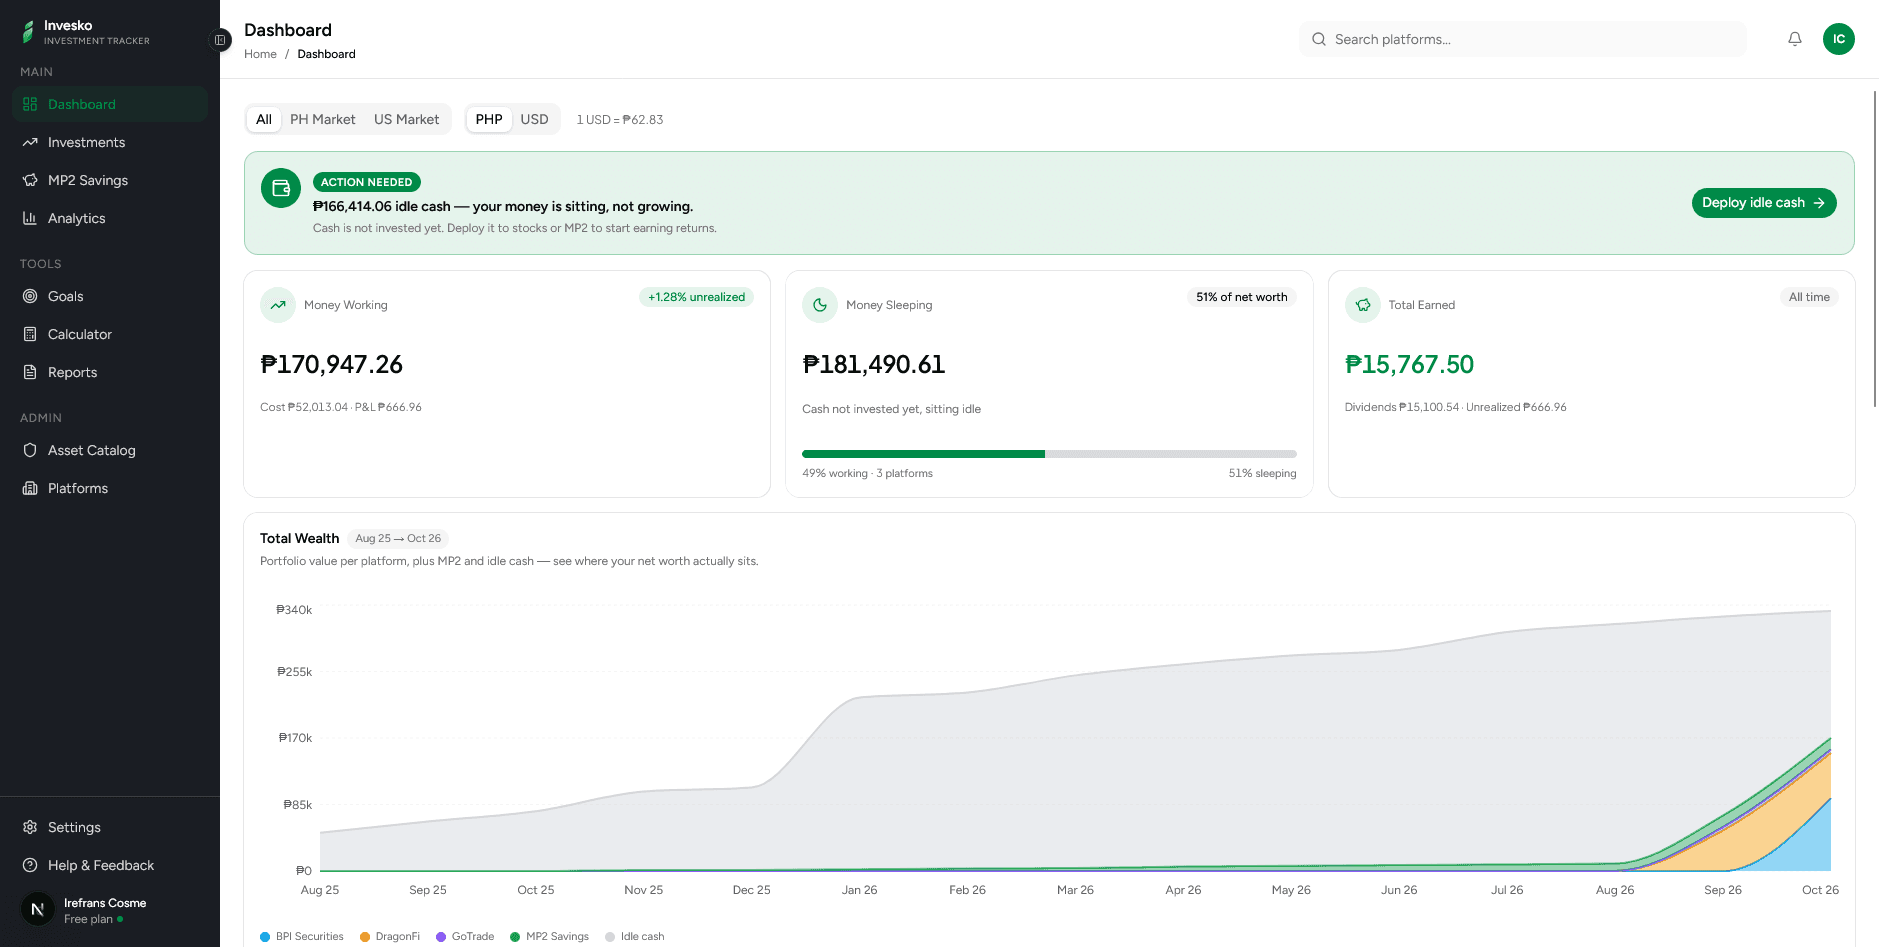Click the All time badge on Total Earned

pyautogui.click(x=1809, y=297)
